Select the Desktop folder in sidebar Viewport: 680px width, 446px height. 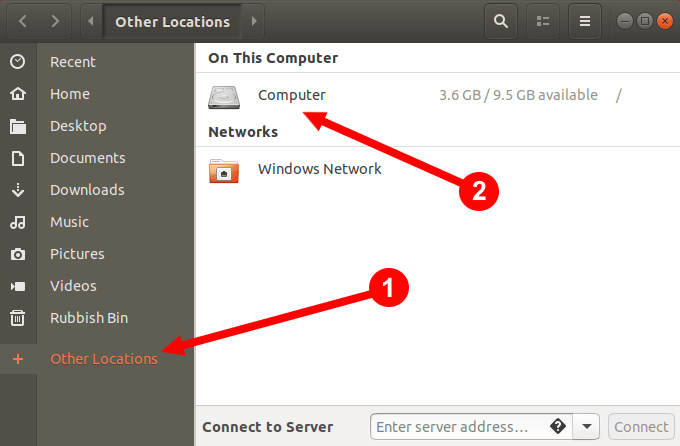point(78,126)
